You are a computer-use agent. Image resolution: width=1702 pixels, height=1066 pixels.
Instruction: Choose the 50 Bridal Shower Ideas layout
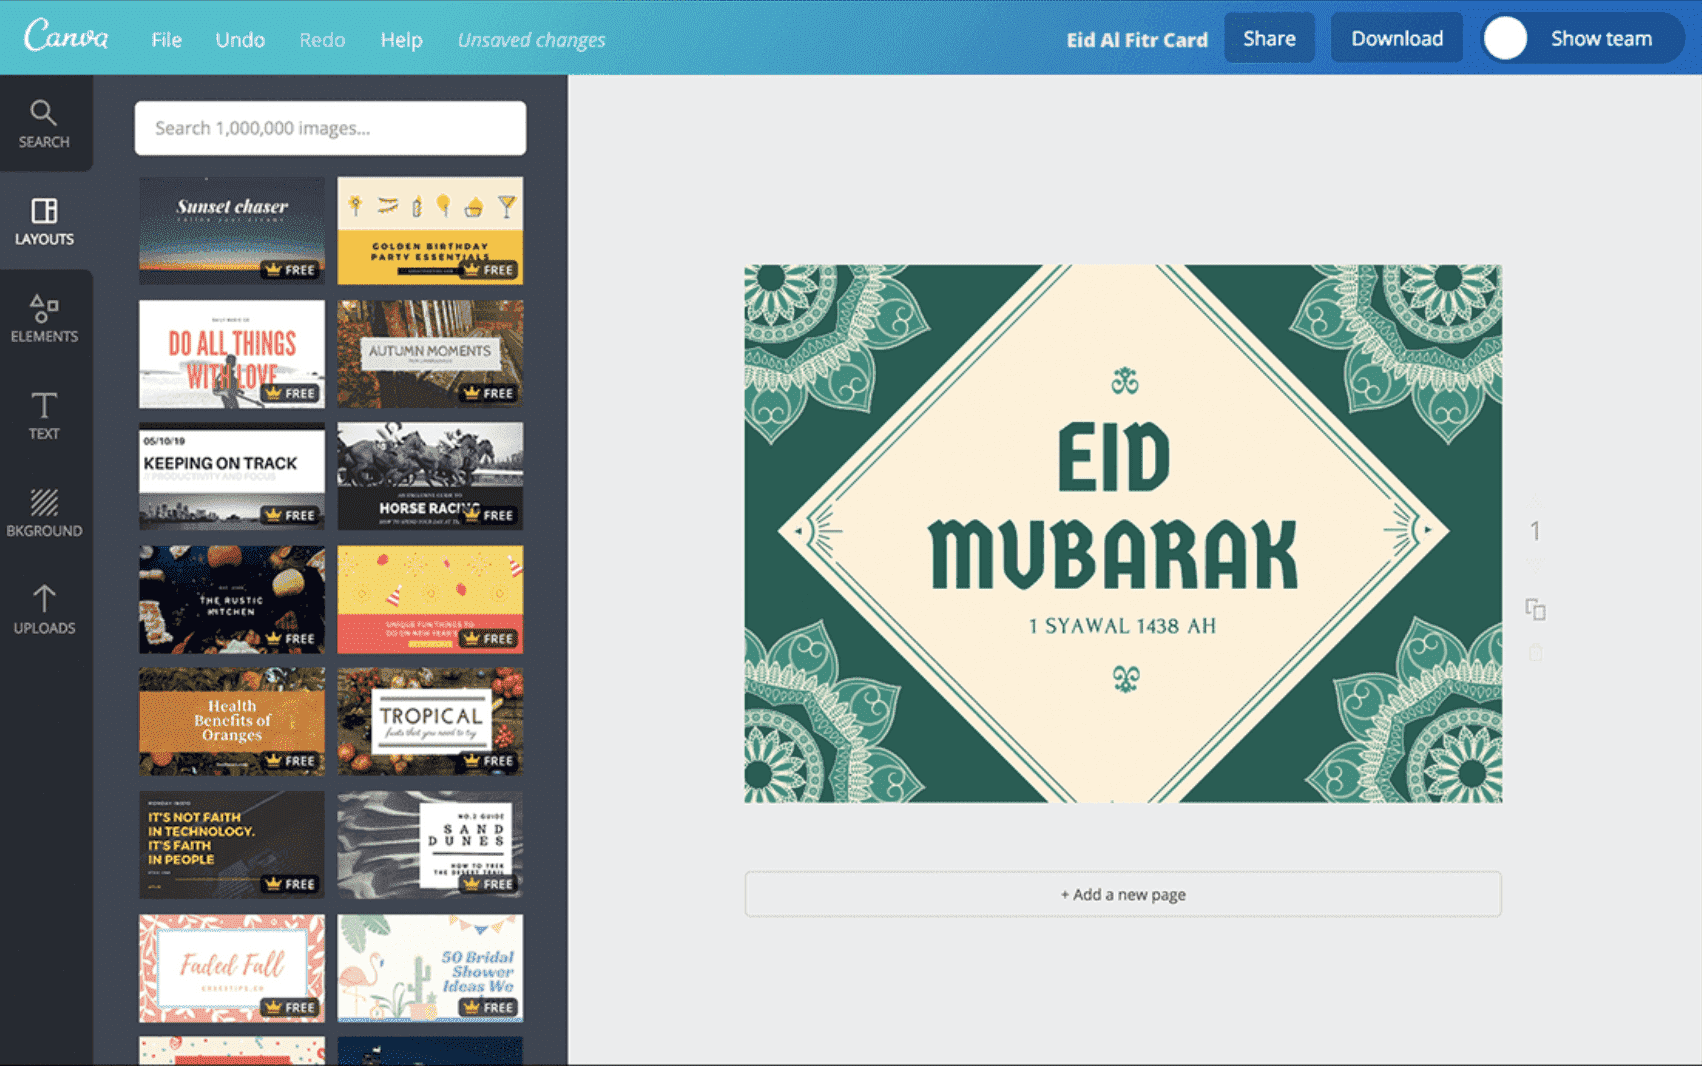coord(430,968)
